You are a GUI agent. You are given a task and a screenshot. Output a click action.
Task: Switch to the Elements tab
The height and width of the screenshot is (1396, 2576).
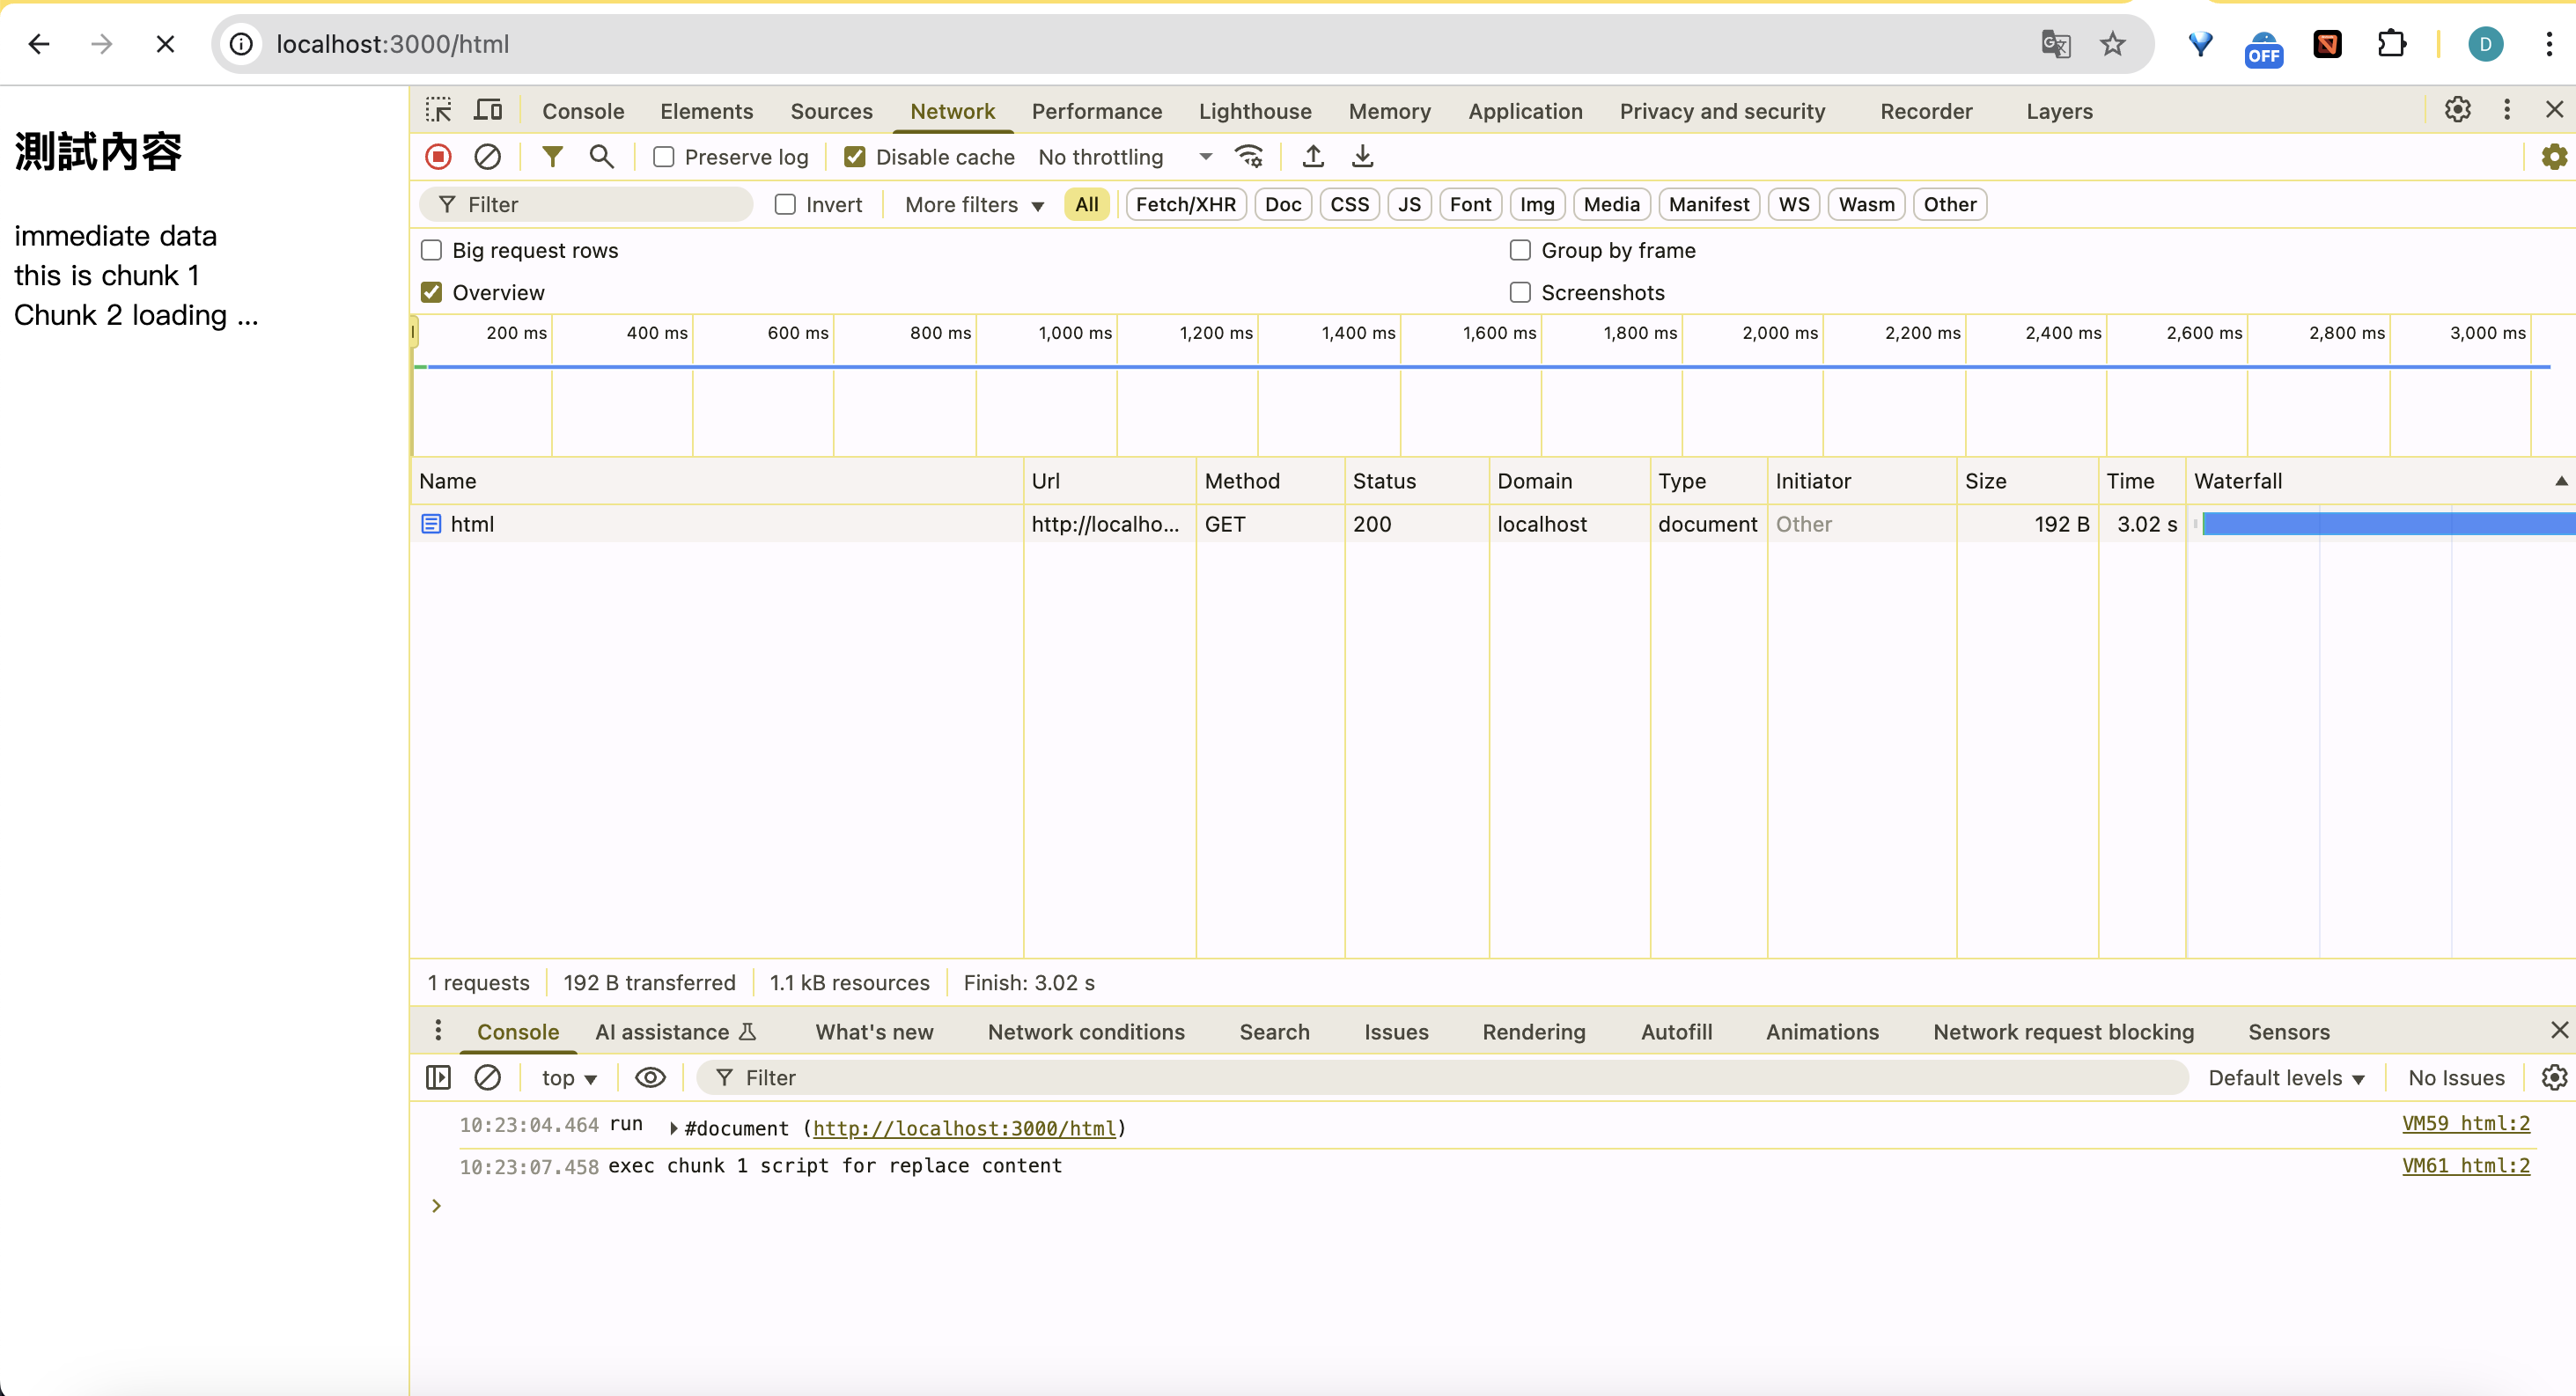point(706,111)
